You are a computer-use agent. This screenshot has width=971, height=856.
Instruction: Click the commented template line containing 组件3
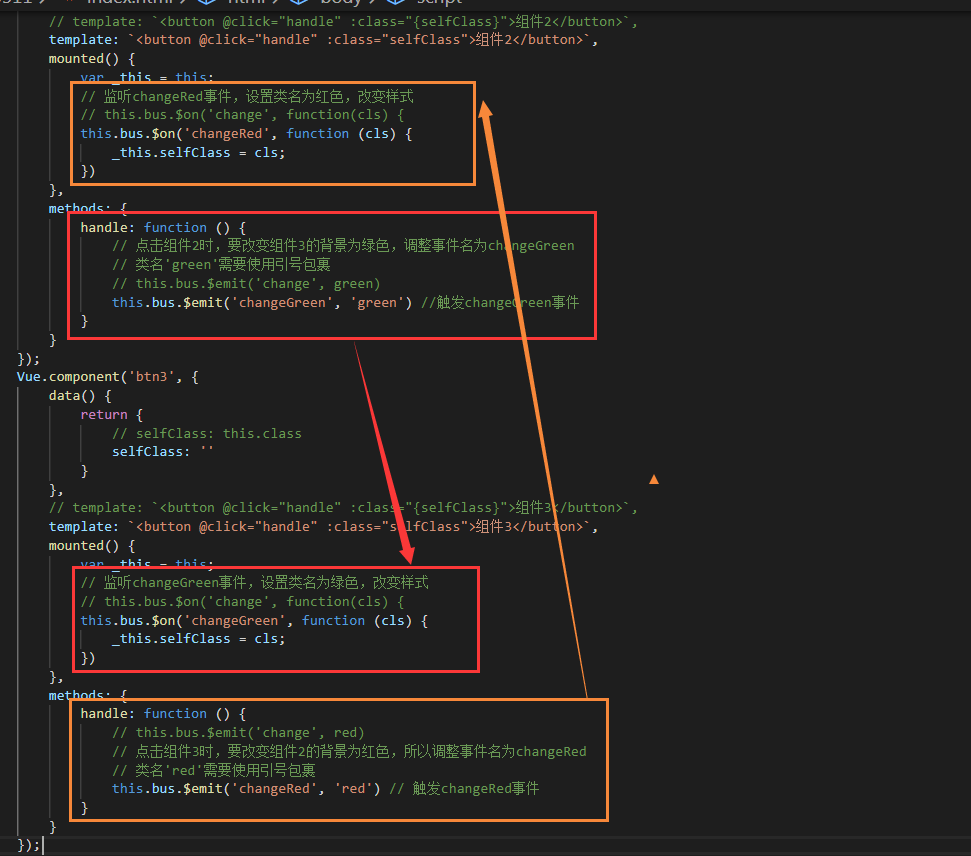[343, 508]
